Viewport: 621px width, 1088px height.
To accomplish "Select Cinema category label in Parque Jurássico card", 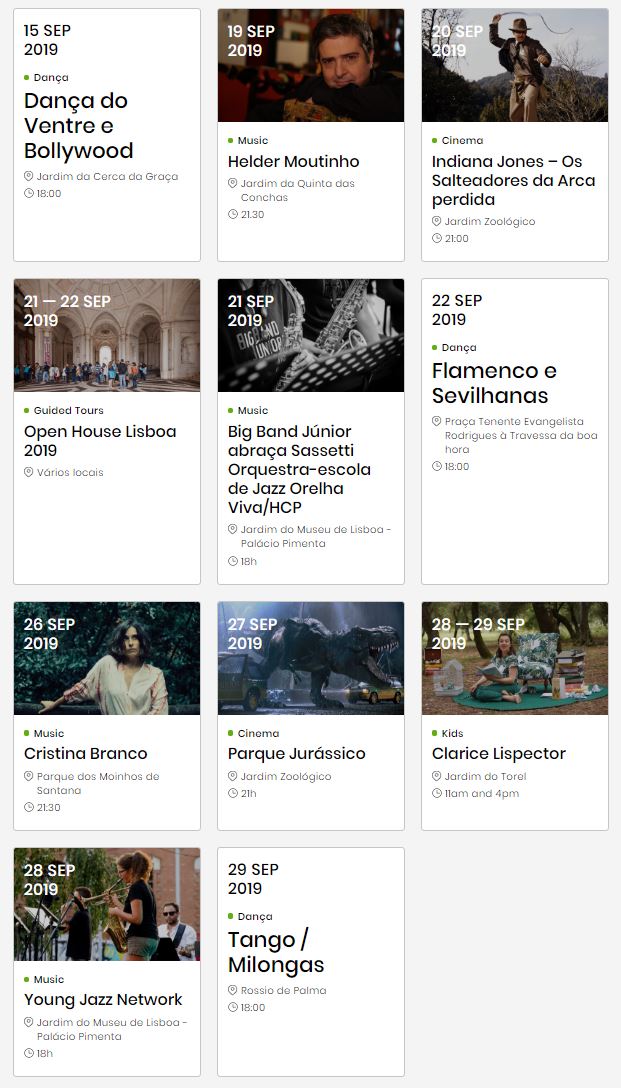I will (x=258, y=733).
